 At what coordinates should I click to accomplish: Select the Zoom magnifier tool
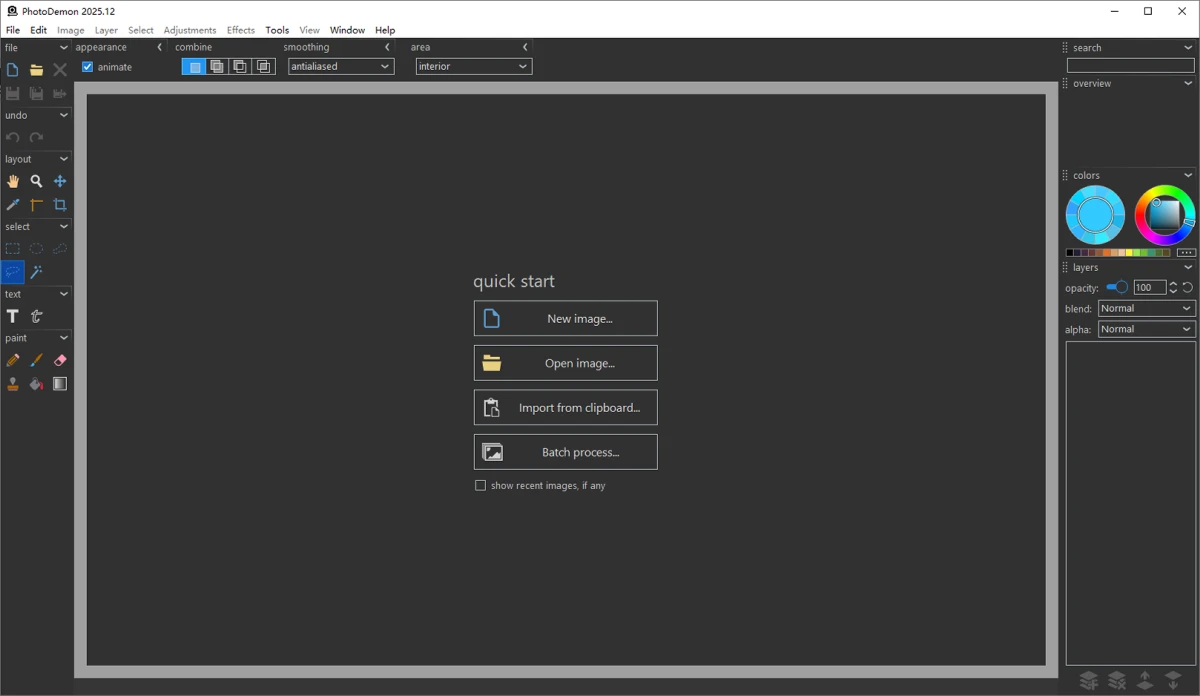[36, 181]
